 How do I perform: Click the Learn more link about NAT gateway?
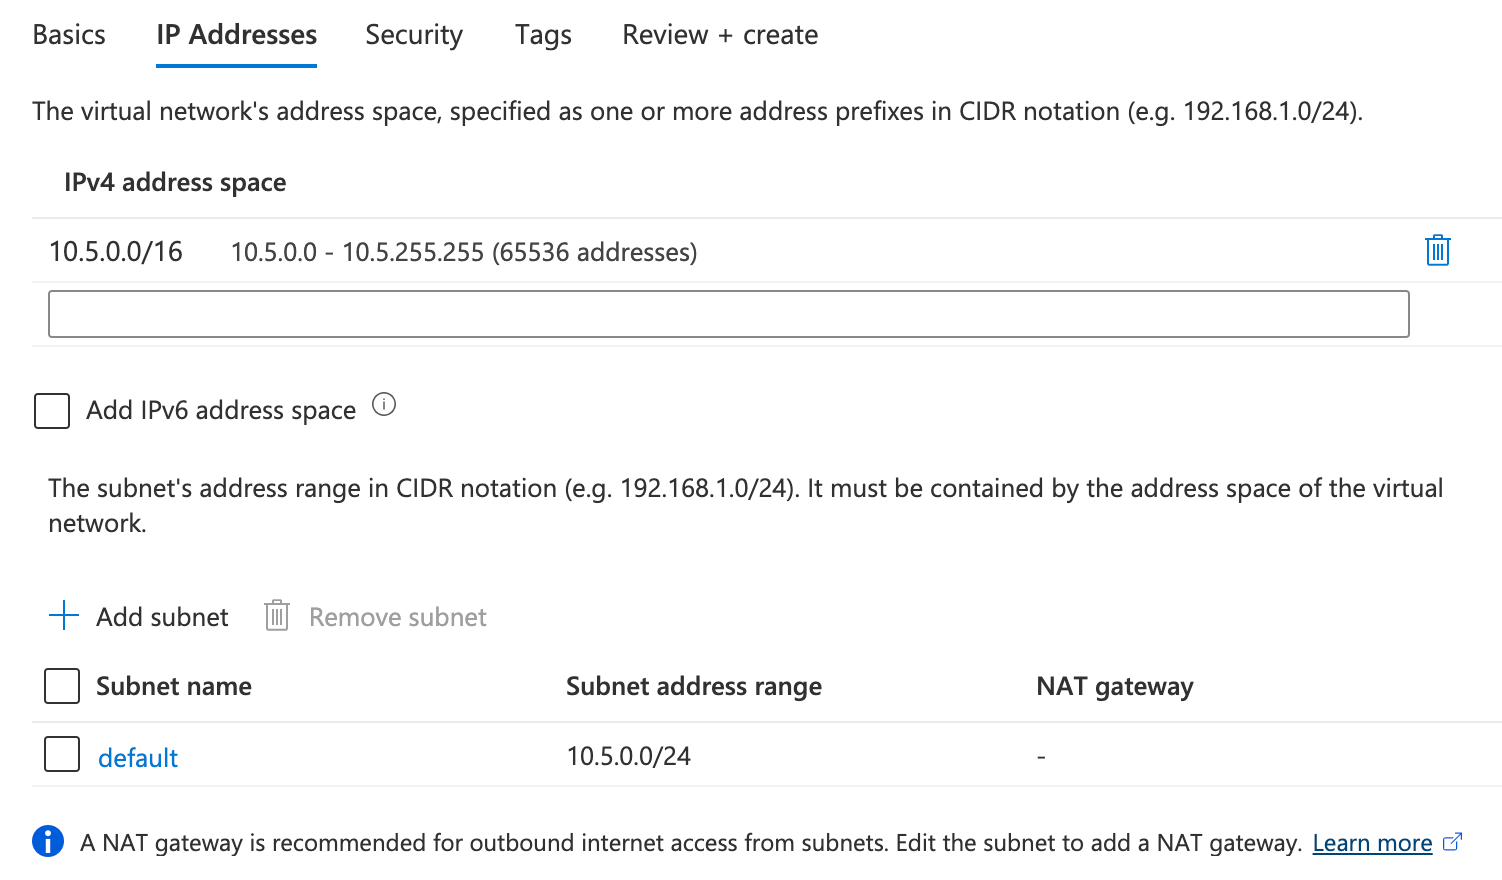point(1372,842)
